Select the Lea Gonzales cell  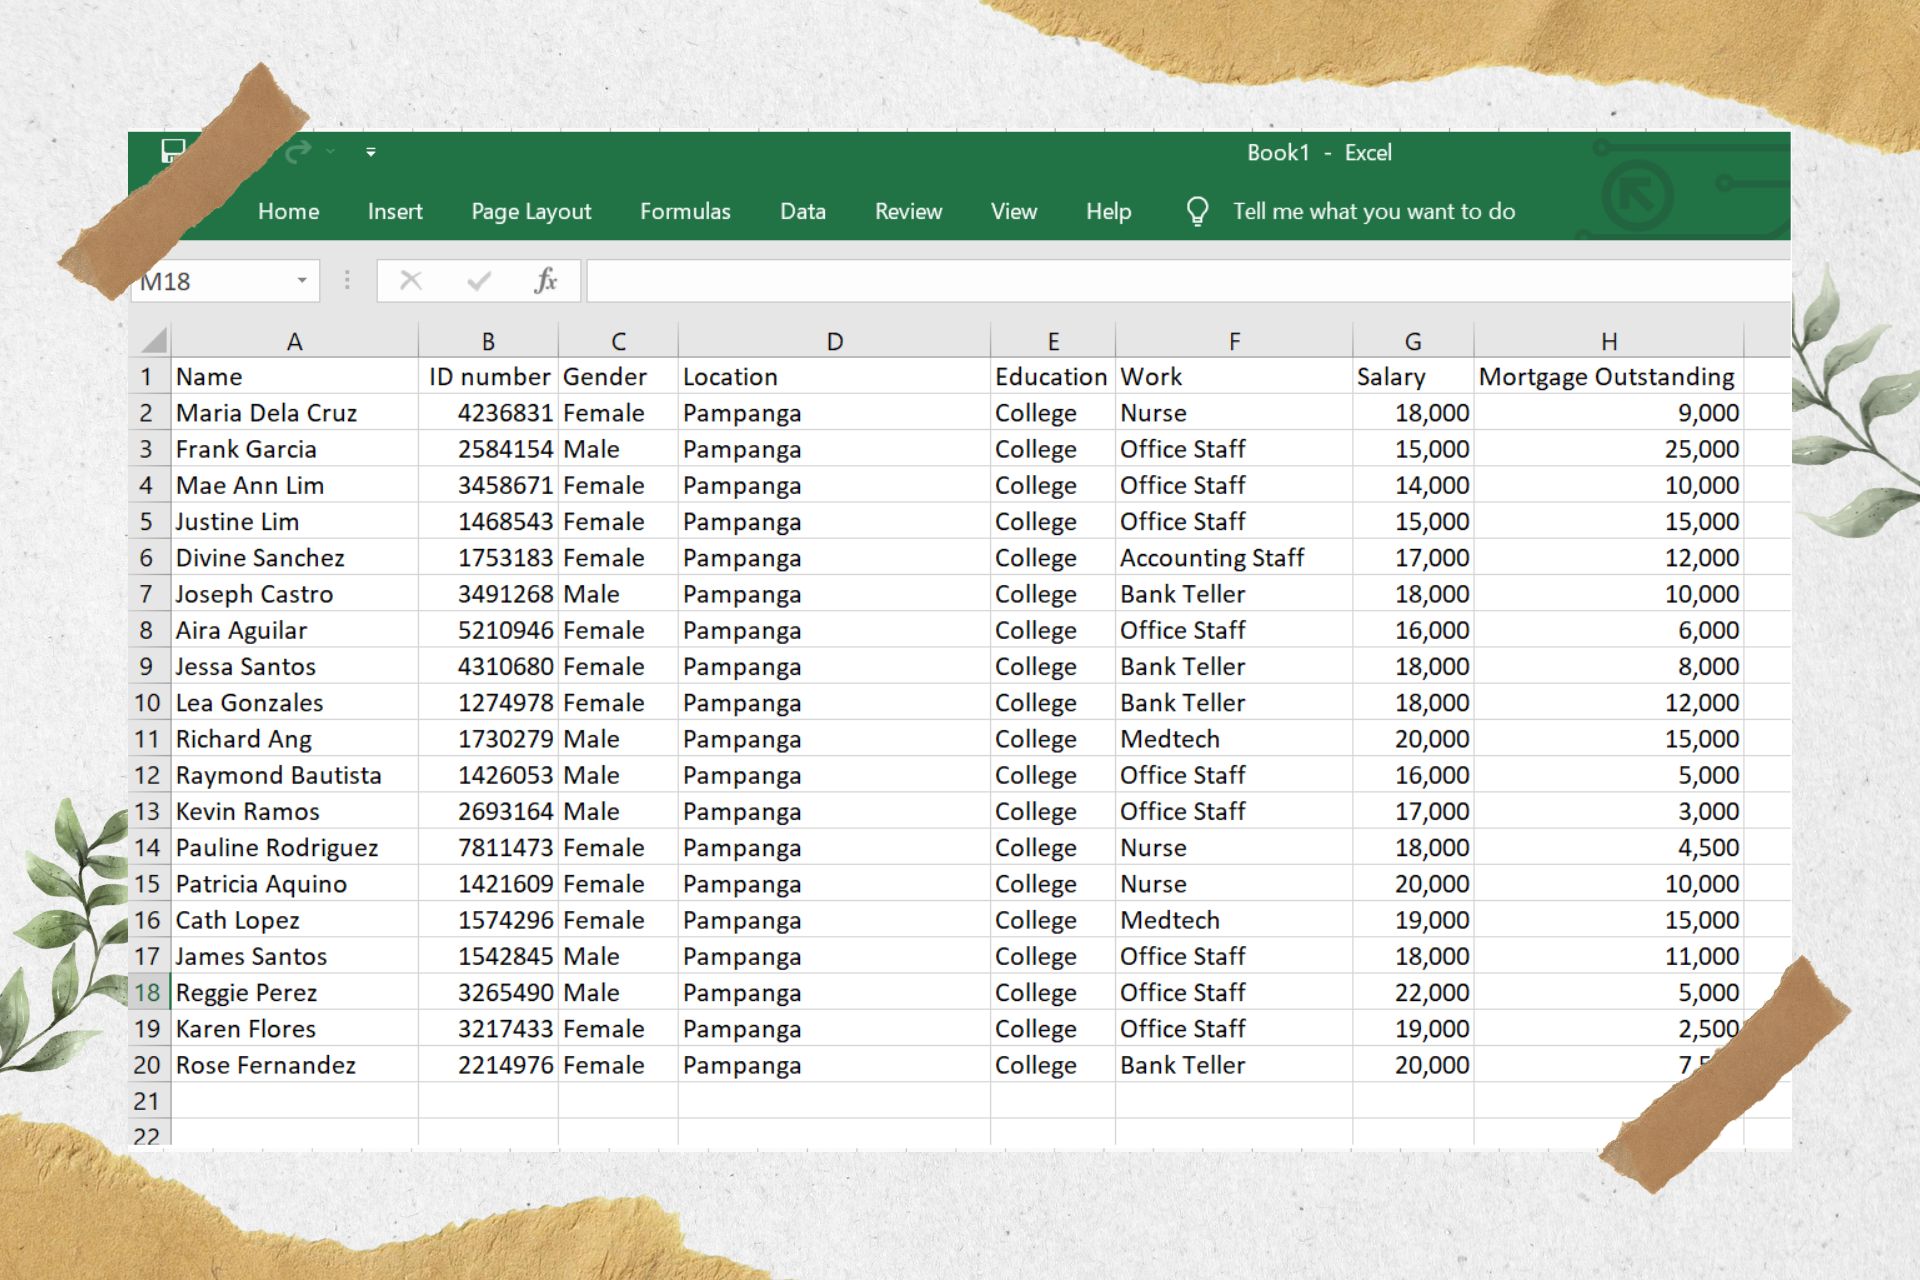(x=294, y=702)
